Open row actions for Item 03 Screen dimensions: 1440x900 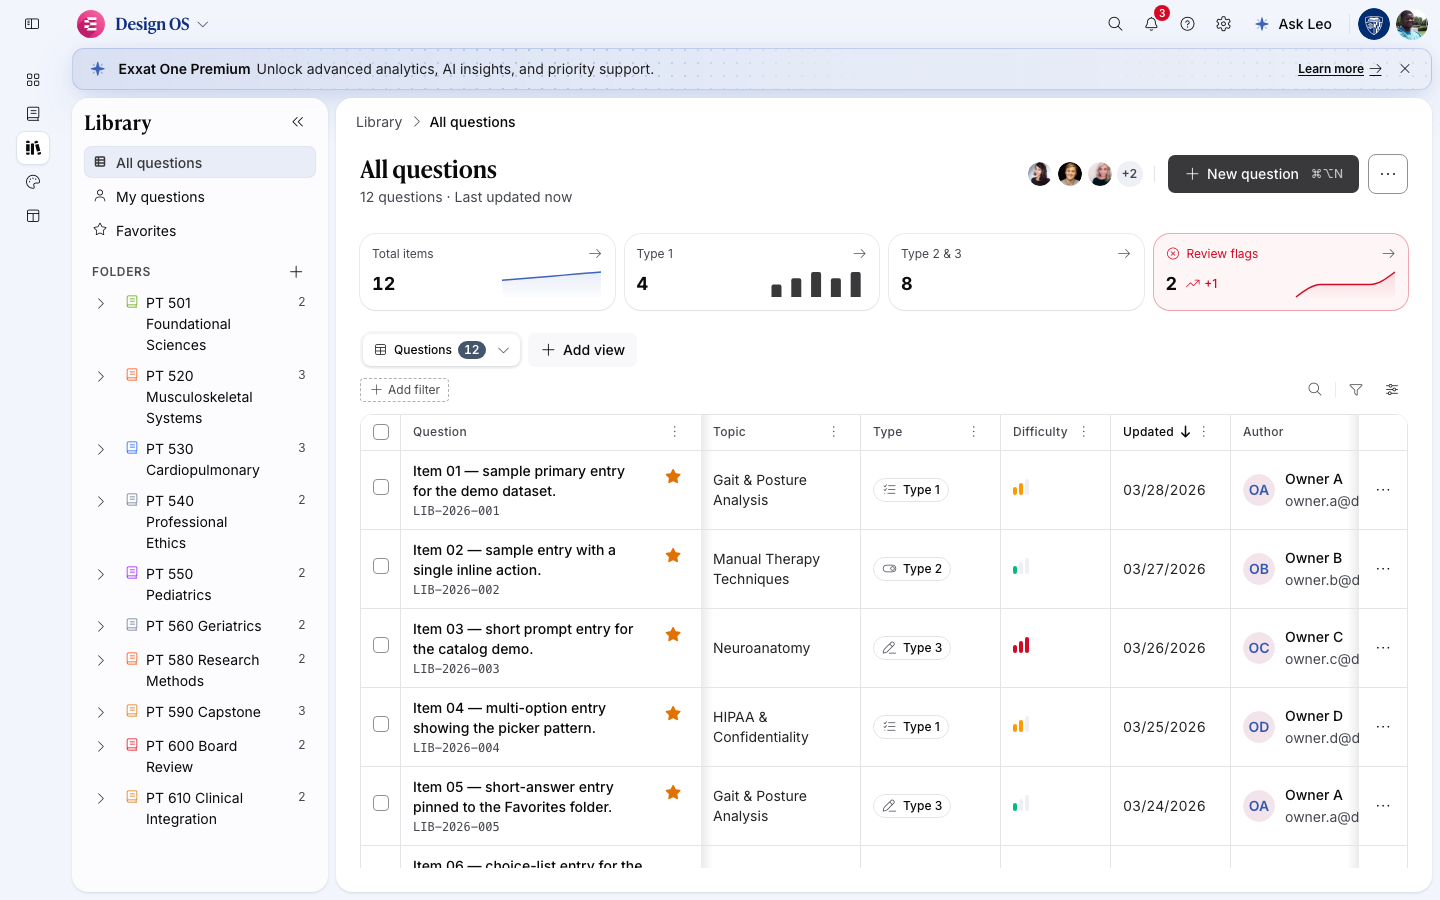coord(1383,648)
